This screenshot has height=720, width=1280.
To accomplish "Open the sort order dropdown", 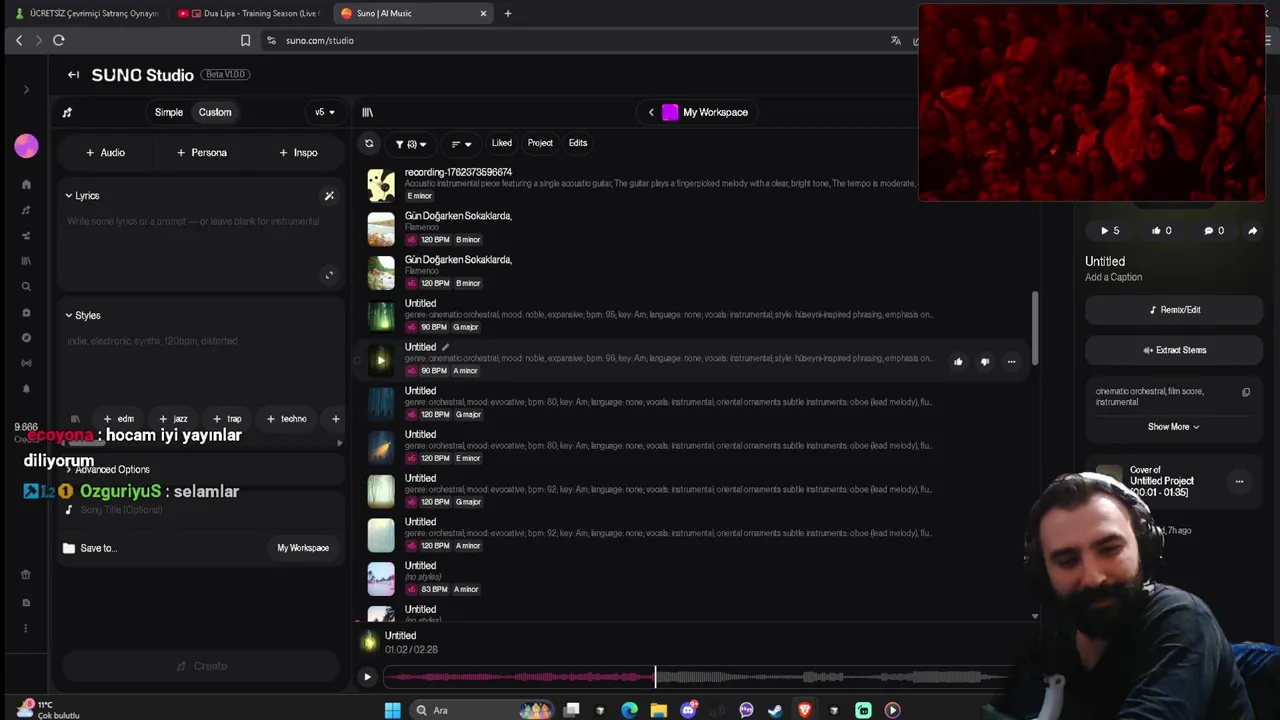I will (461, 144).
